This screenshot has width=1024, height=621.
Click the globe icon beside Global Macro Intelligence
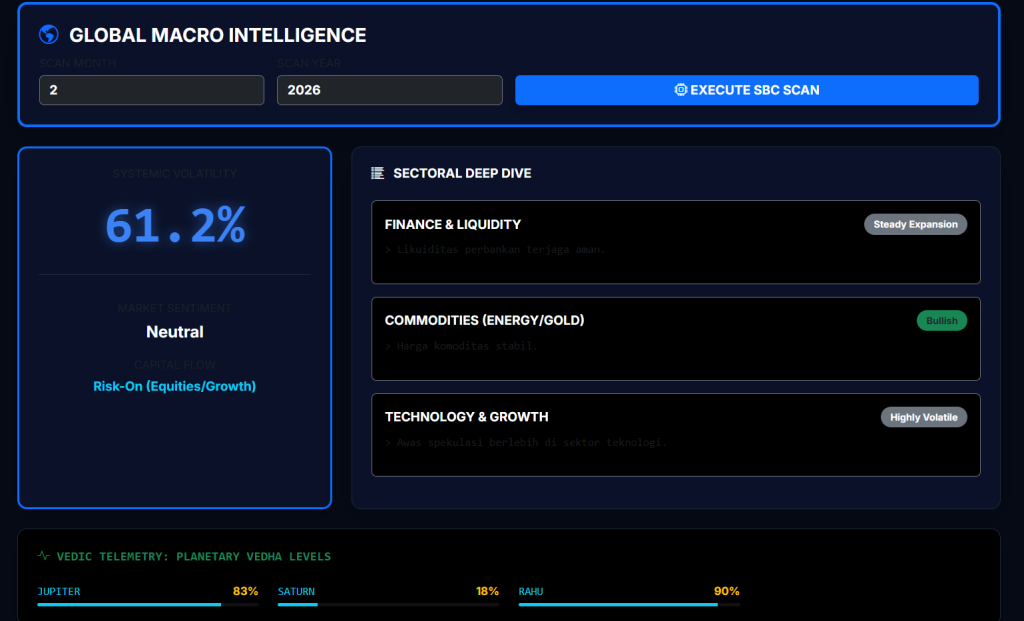pyautogui.click(x=48, y=35)
